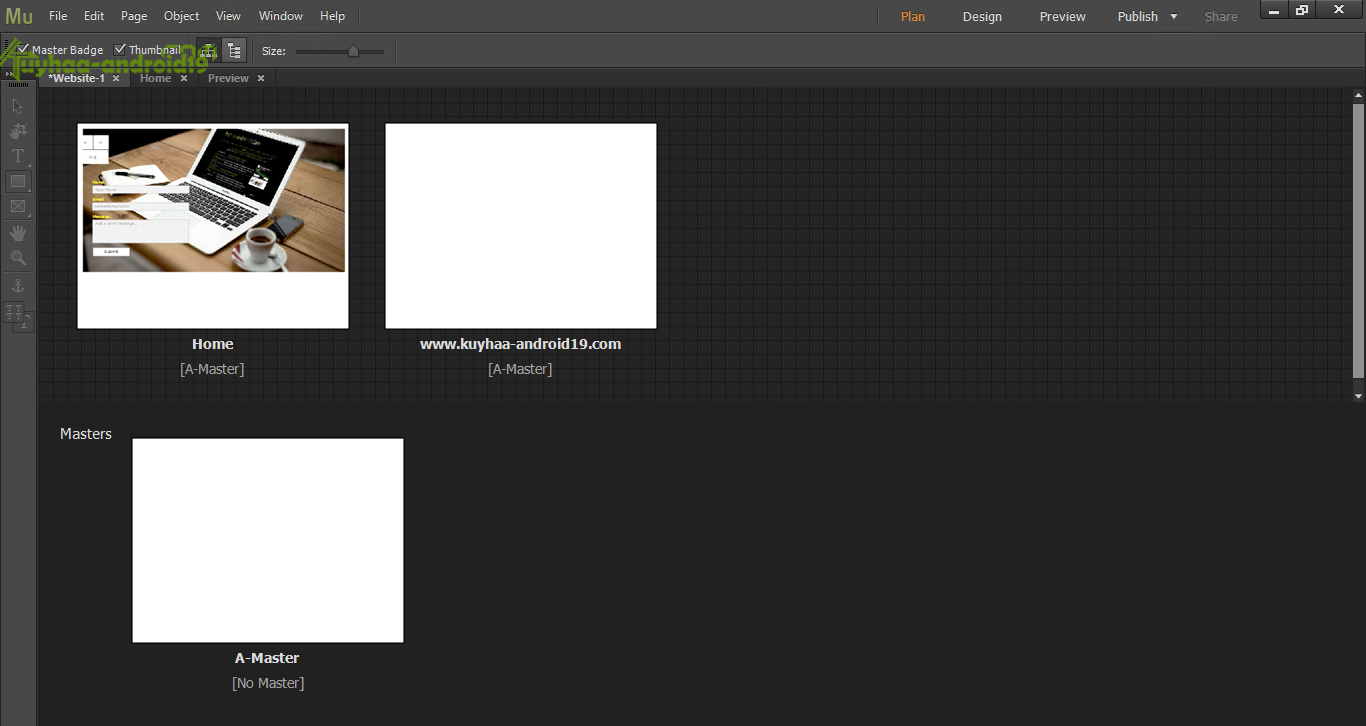This screenshot has width=1366, height=726.
Task: Select the Crop tool
Action: click(17, 131)
